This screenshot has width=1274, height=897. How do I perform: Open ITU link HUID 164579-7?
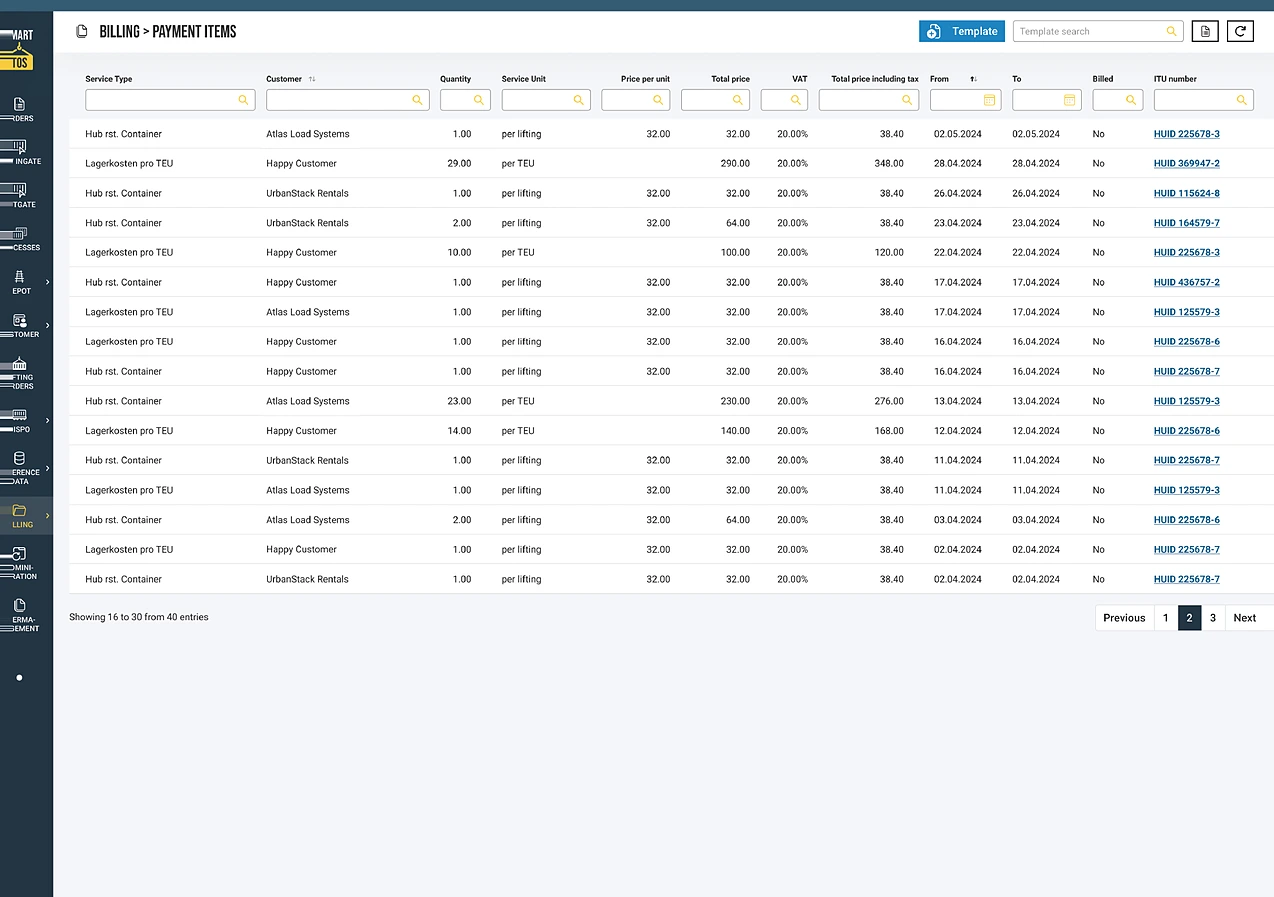click(x=1186, y=224)
